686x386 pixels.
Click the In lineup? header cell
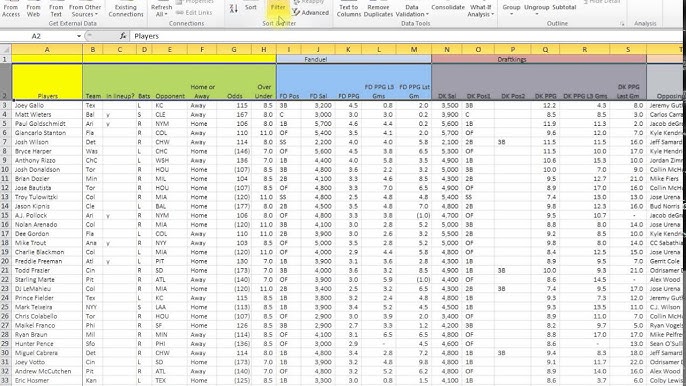120,82
